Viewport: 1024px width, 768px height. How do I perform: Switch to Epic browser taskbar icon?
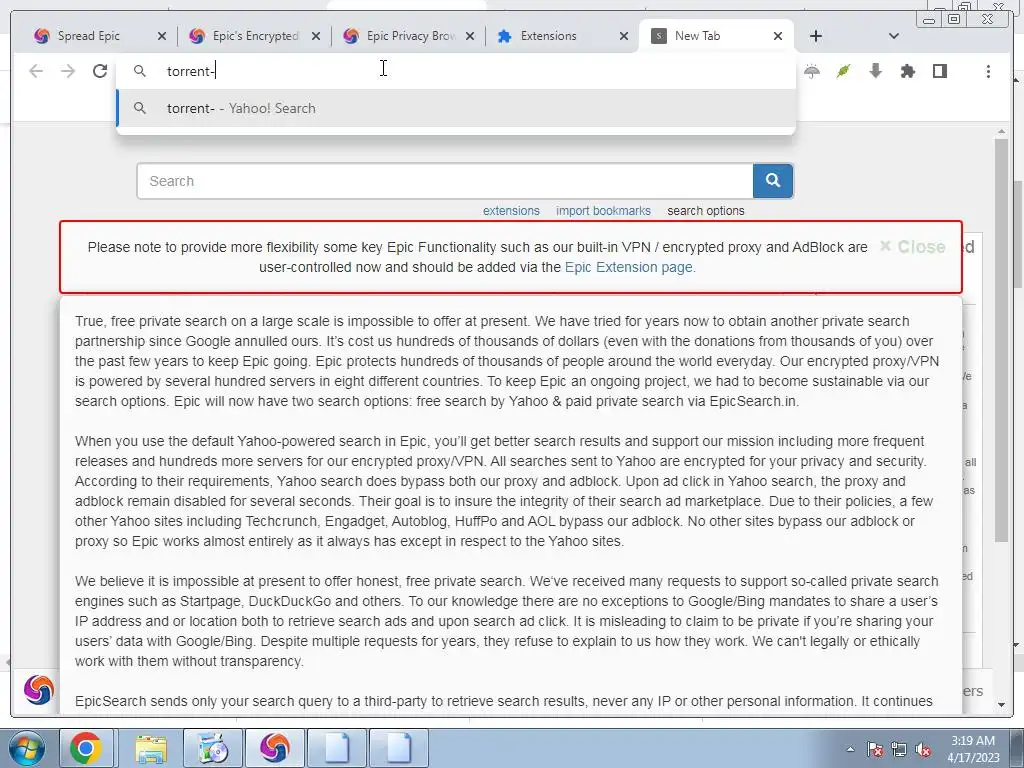[275, 748]
